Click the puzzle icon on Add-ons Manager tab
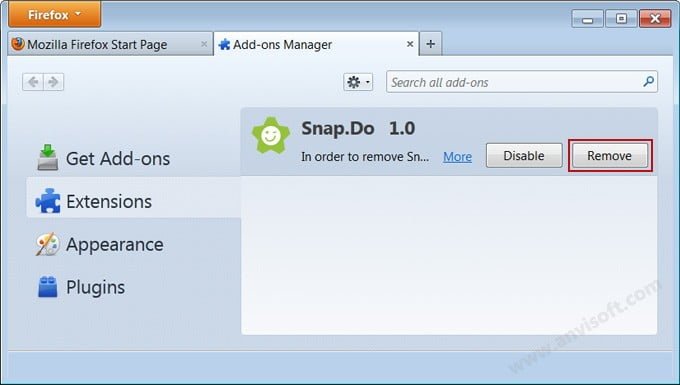The width and height of the screenshot is (680, 385). (x=224, y=44)
